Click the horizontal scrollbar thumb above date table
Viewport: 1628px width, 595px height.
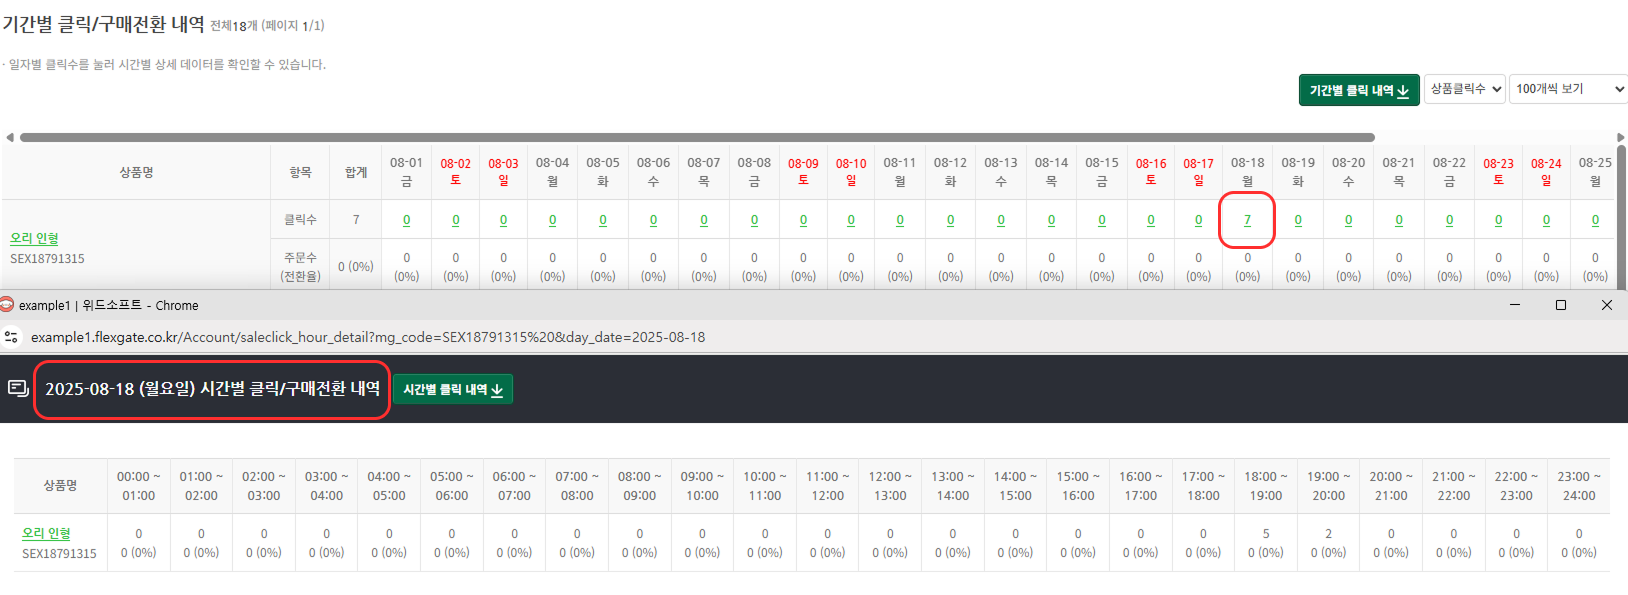697,138
